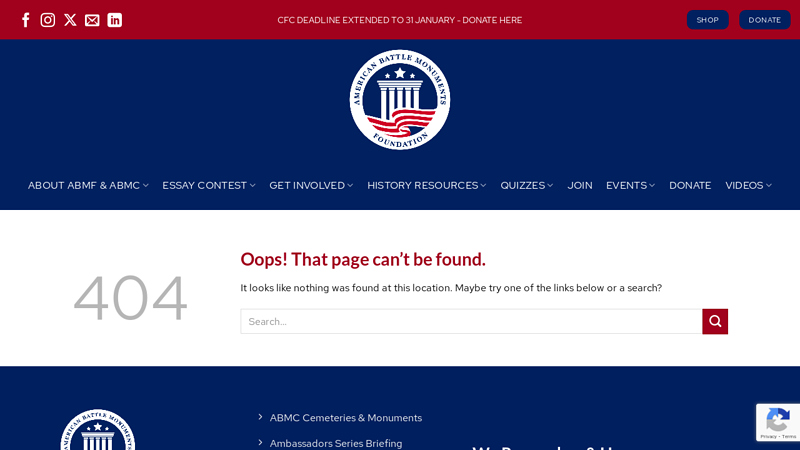Click into the Search input field
This screenshot has height=450, width=800.
click(471, 321)
